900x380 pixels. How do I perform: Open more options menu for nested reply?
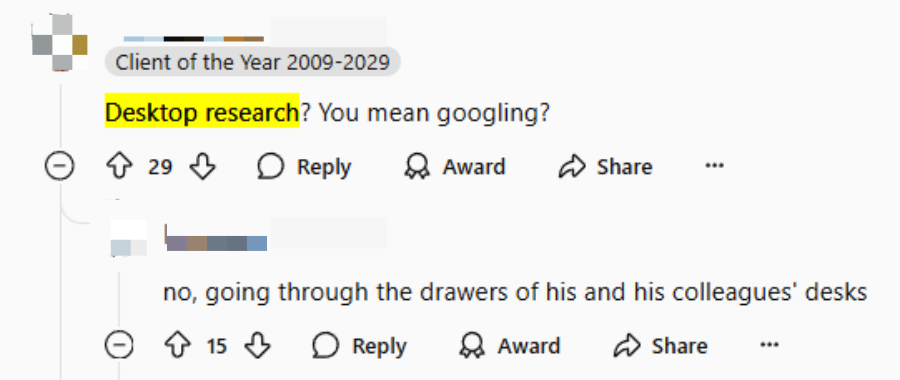pos(769,346)
